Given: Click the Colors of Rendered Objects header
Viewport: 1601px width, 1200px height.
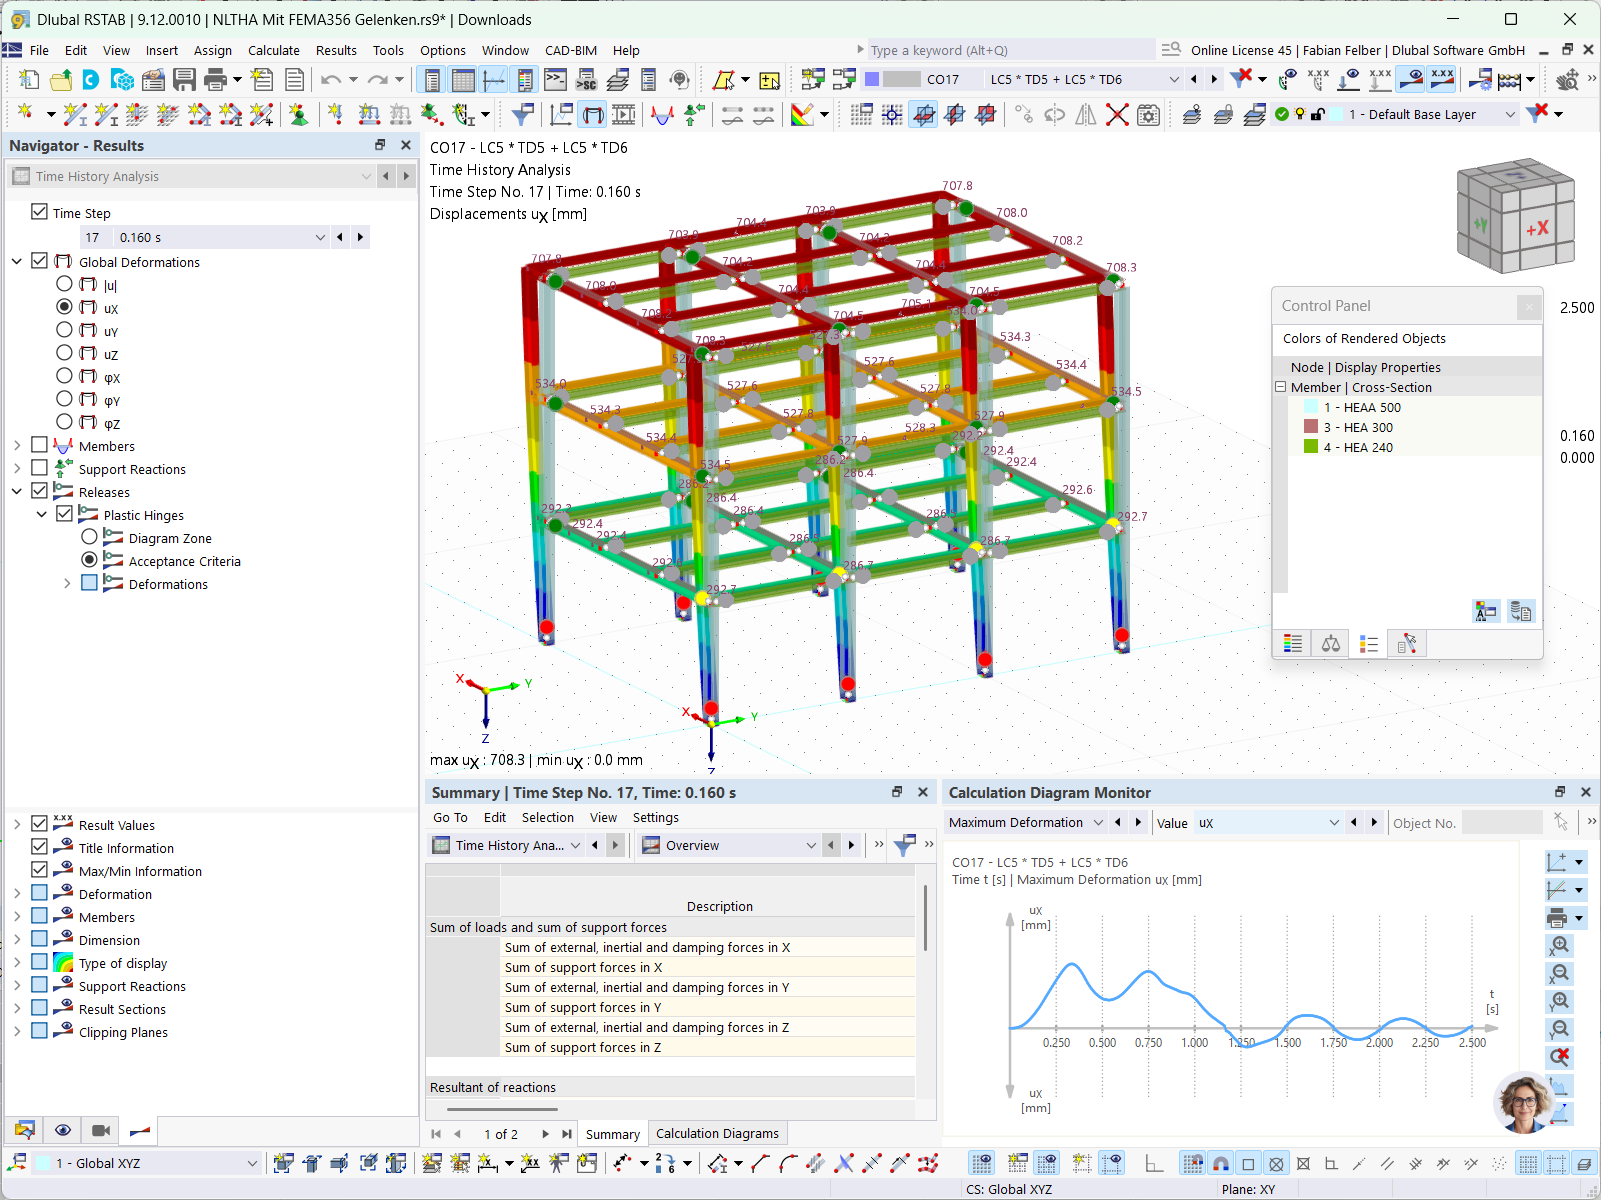Looking at the screenshot, I should 1364,338.
